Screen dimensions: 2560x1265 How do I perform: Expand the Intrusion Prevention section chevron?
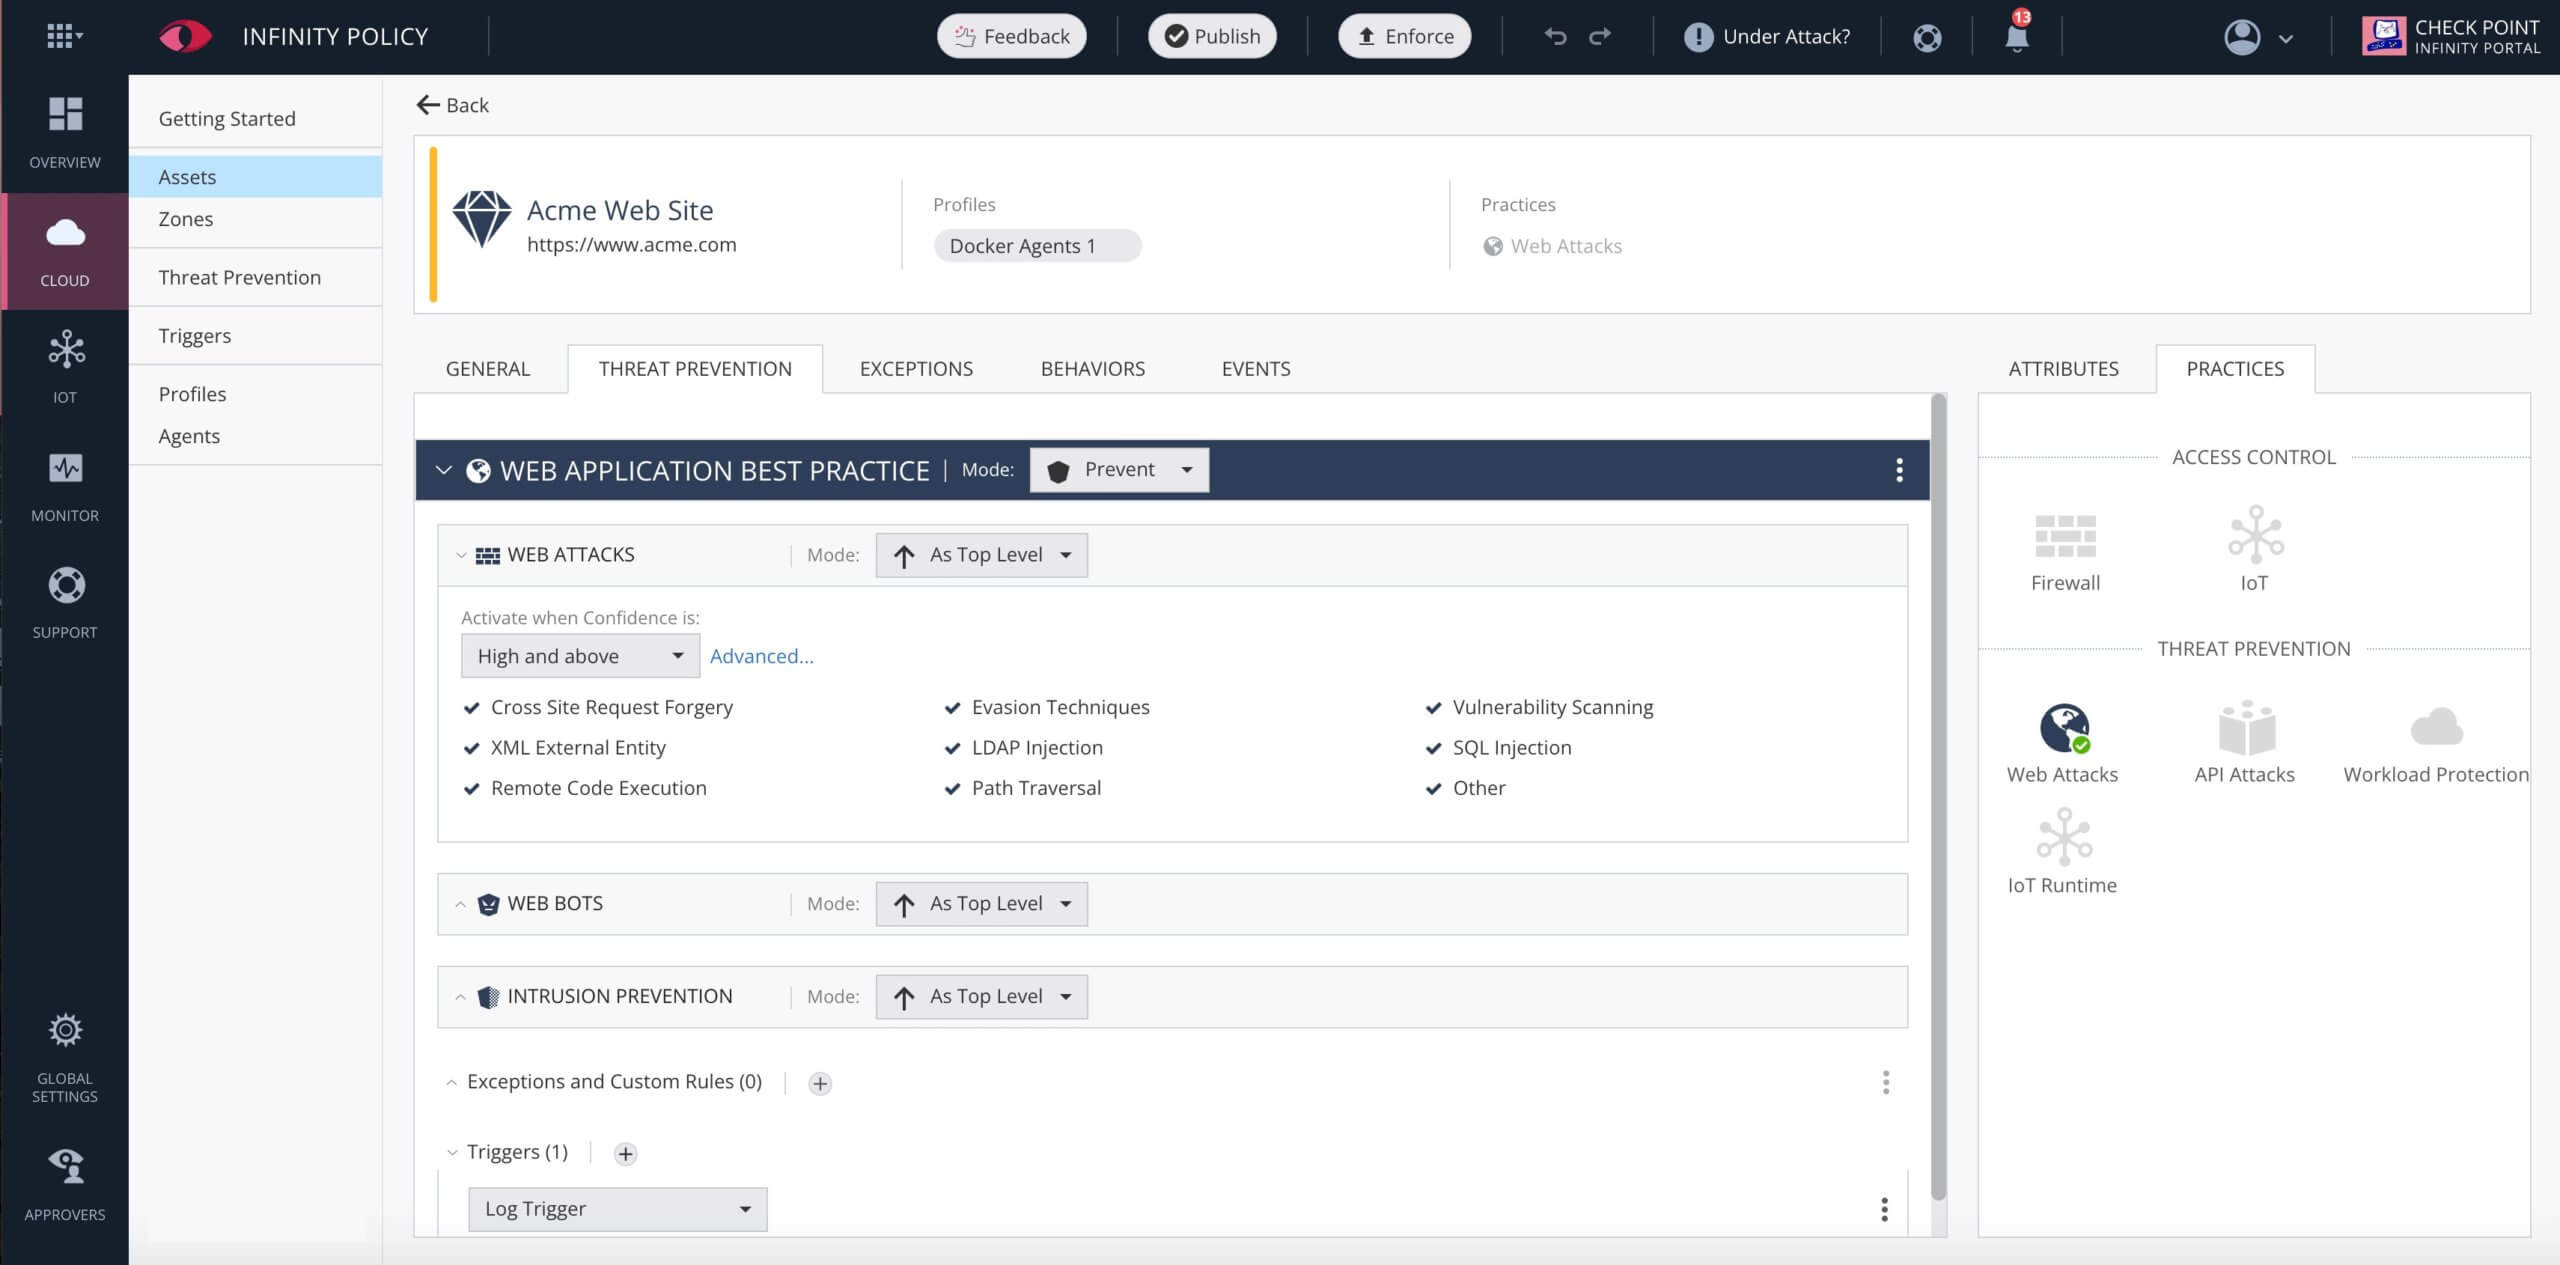click(460, 997)
